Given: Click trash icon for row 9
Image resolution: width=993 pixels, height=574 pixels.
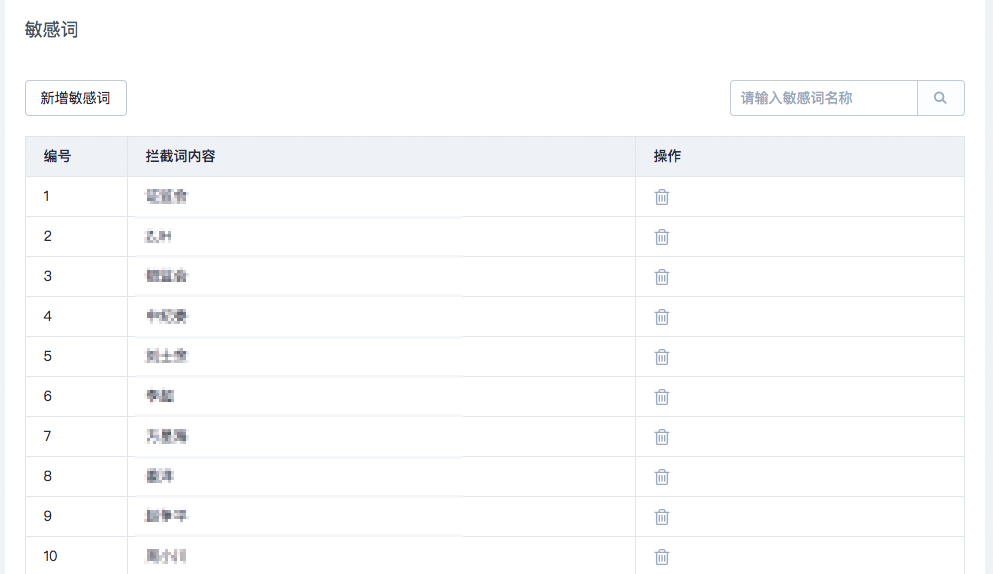Looking at the screenshot, I should pos(661,517).
